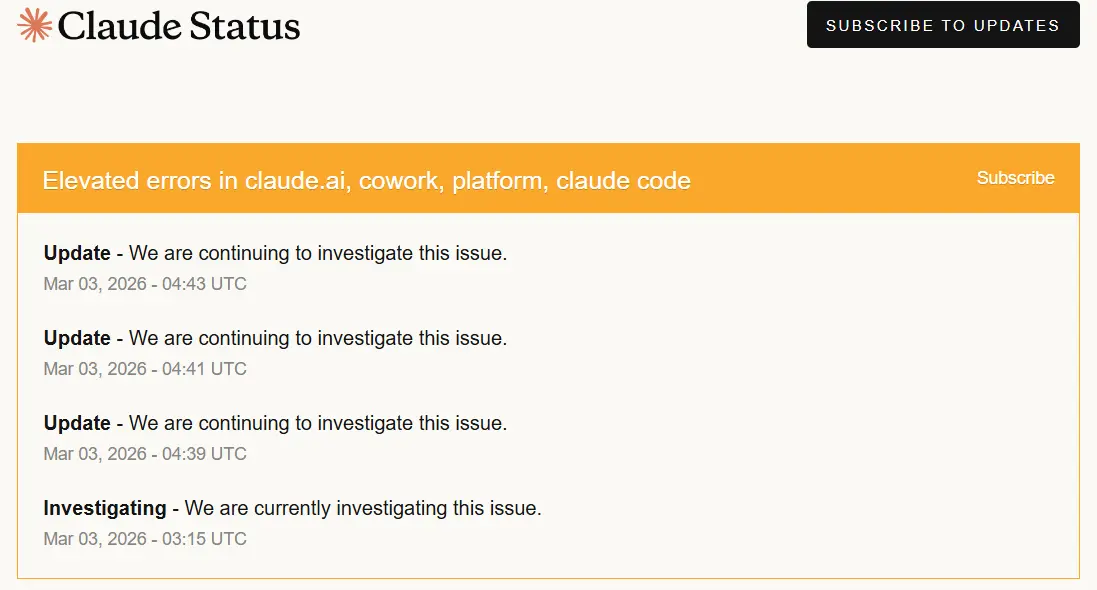Click the Update label above the 04:41 UTC timestamp
1097x590 pixels.
(x=77, y=338)
